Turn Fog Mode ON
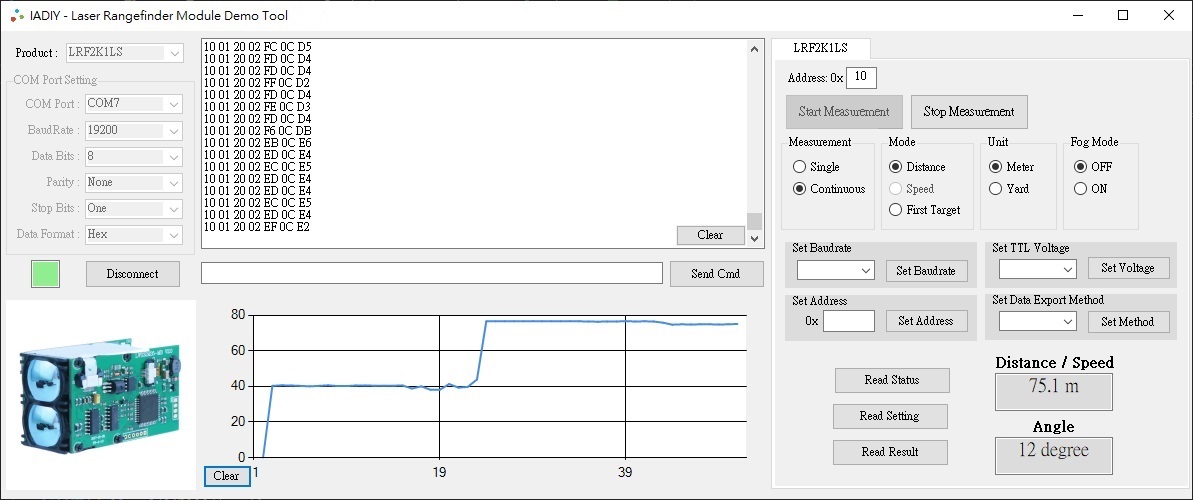This screenshot has height=500, width=1193. pos(1080,189)
